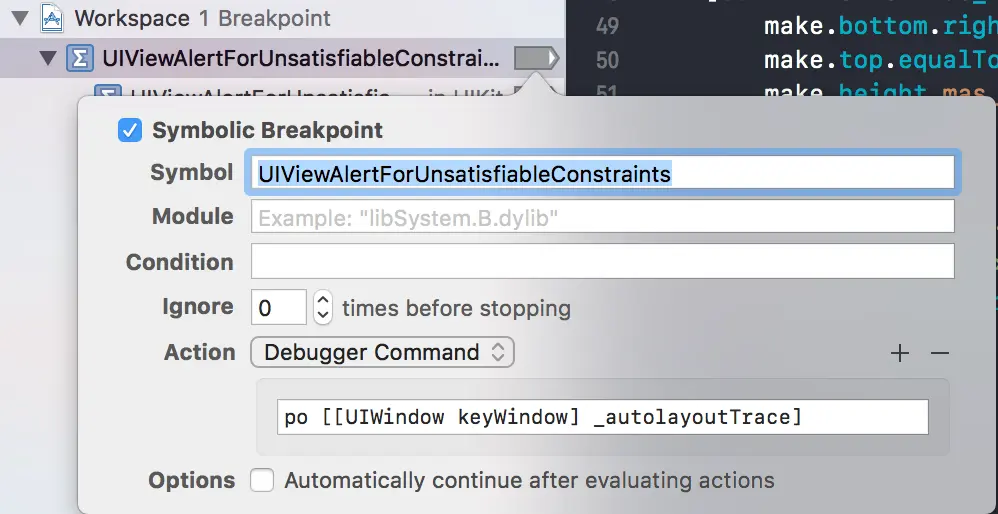Collapse the UIViewAlertForUnsatisfiableConstraints disclosure triangle

pos(47,59)
